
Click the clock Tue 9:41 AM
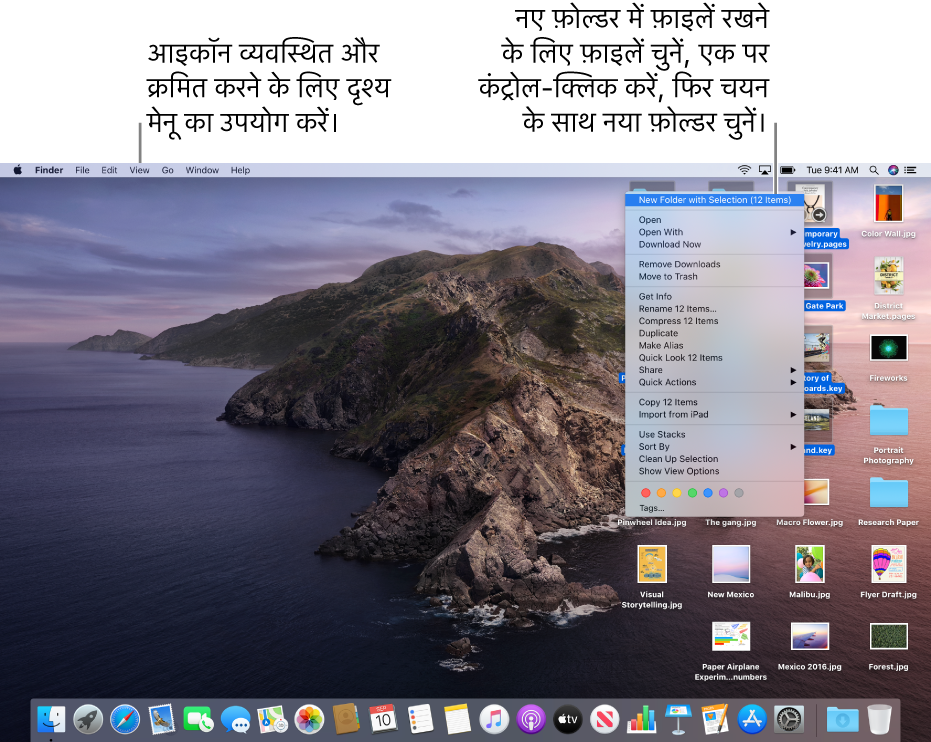(832, 170)
